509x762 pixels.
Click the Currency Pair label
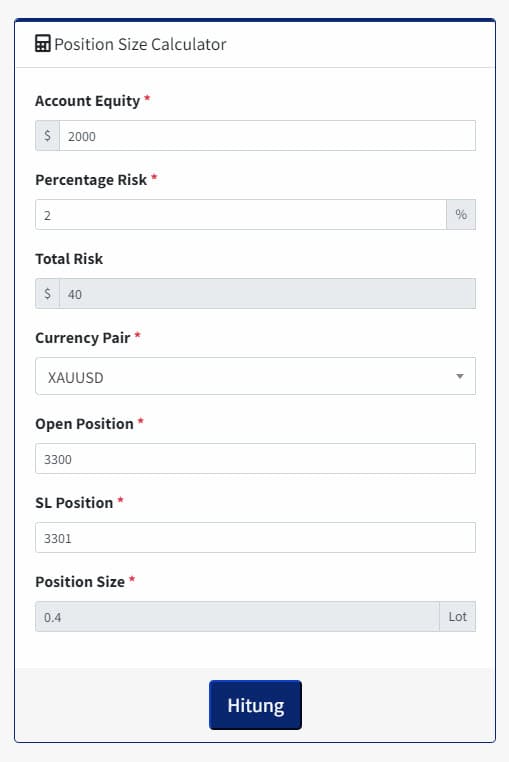pos(83,338)
